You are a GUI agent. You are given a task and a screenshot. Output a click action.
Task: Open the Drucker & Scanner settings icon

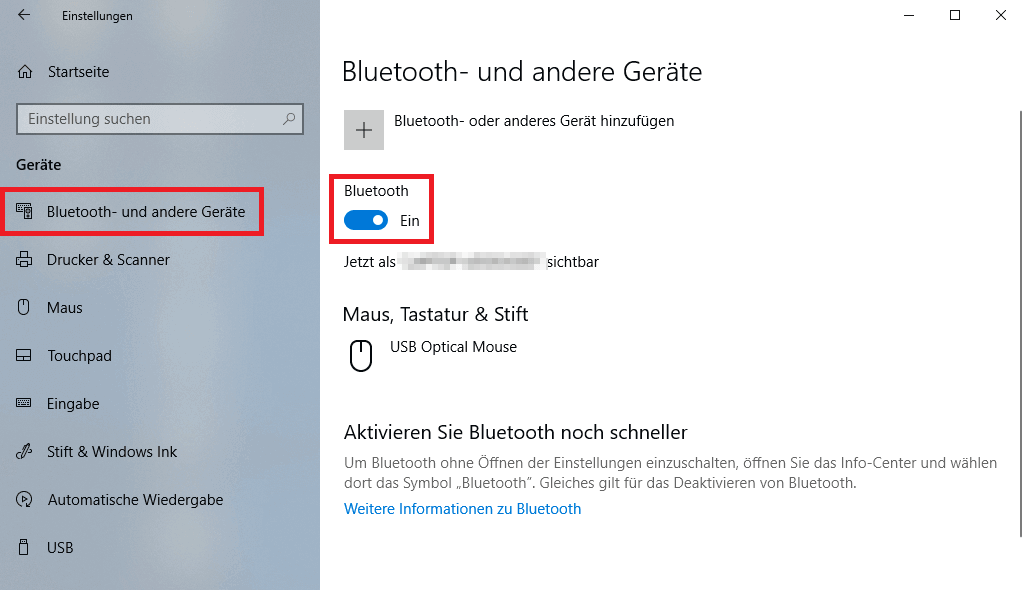tap(22, 260)
